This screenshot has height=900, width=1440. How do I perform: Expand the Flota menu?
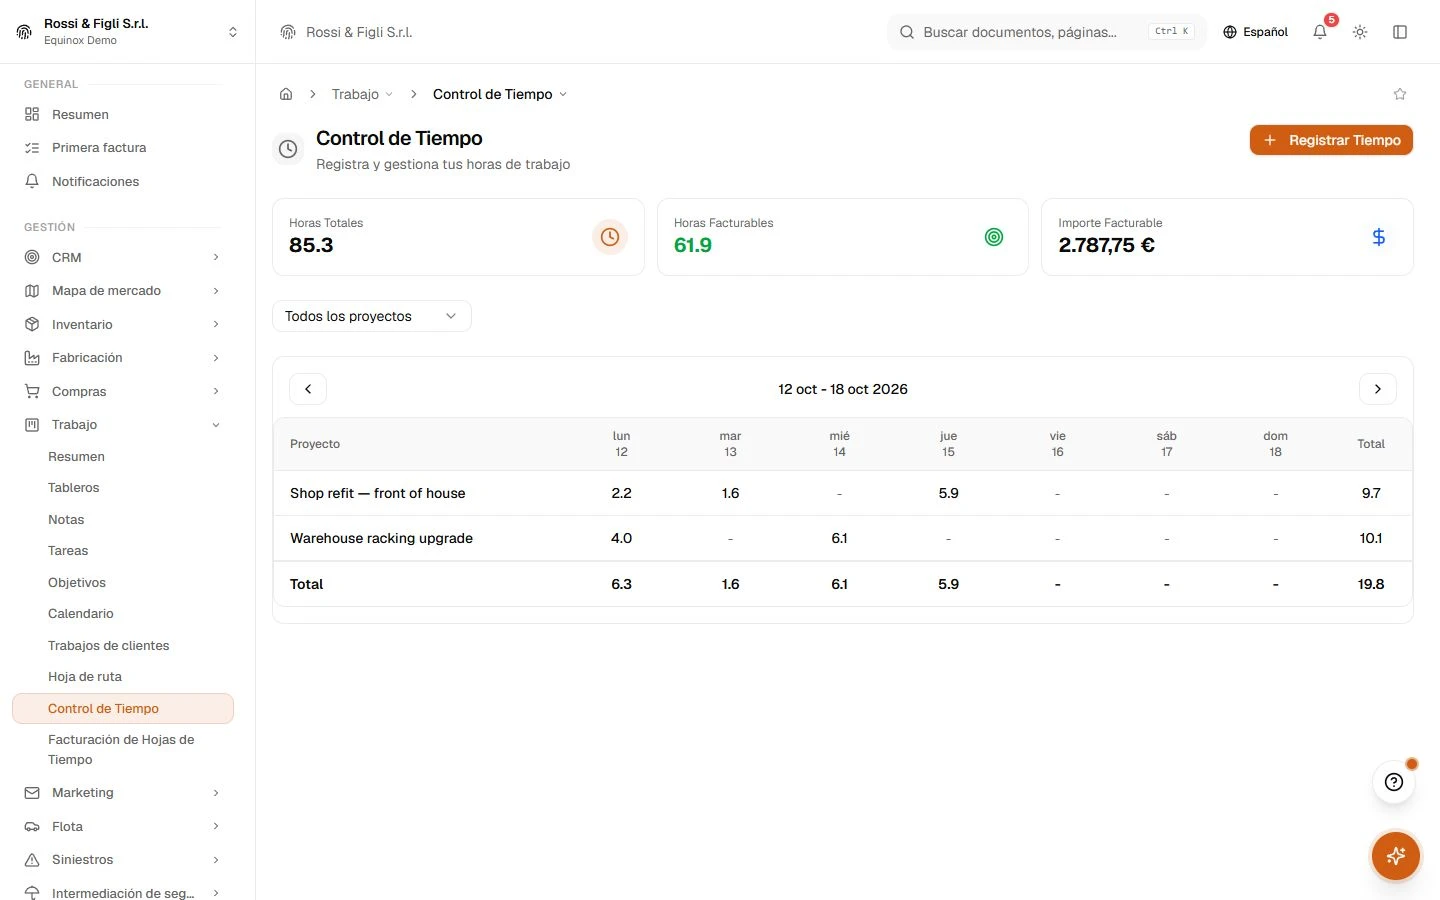(123, 826)
